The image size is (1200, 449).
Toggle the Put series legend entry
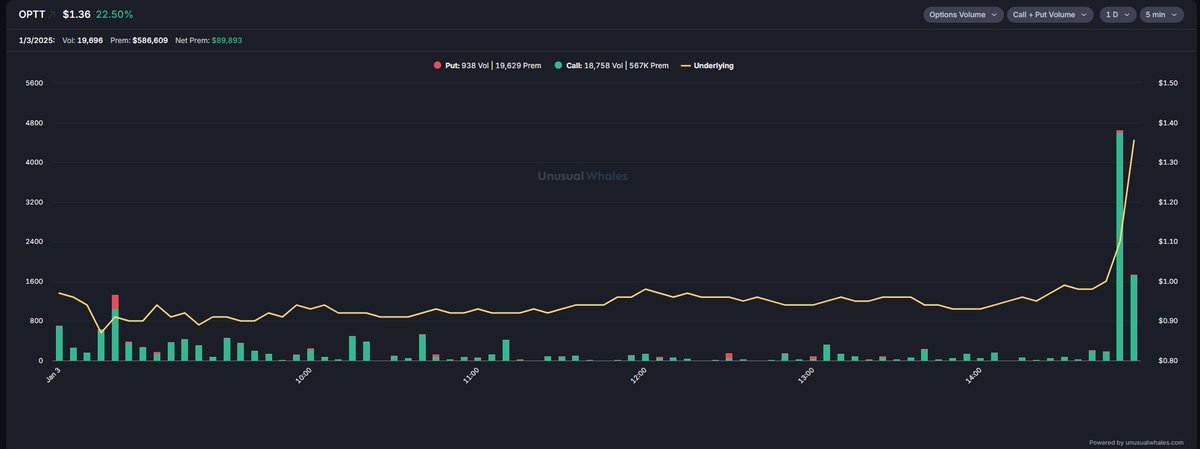tap(488, 65)
